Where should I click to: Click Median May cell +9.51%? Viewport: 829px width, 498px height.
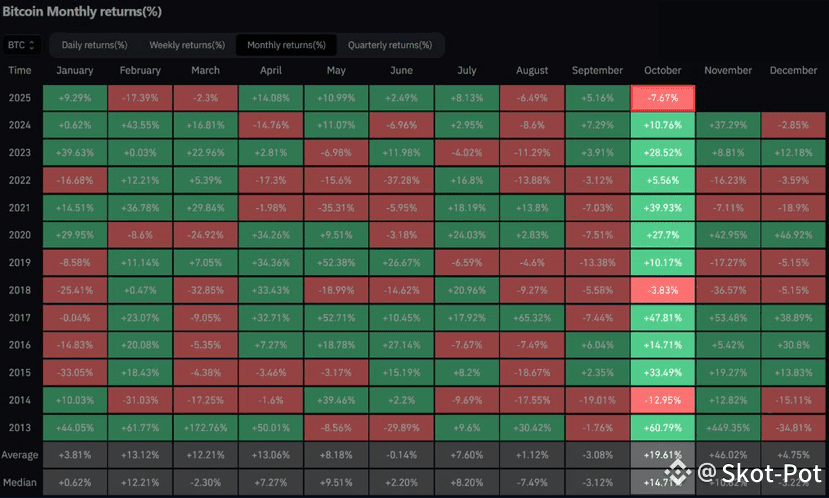pos(336,483)
